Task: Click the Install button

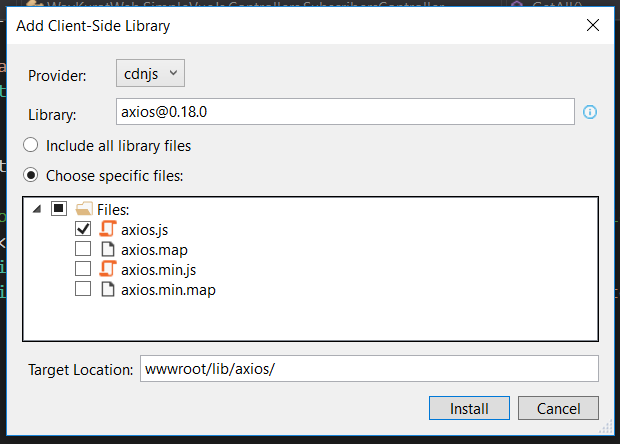Action: [x=469, y=408]
